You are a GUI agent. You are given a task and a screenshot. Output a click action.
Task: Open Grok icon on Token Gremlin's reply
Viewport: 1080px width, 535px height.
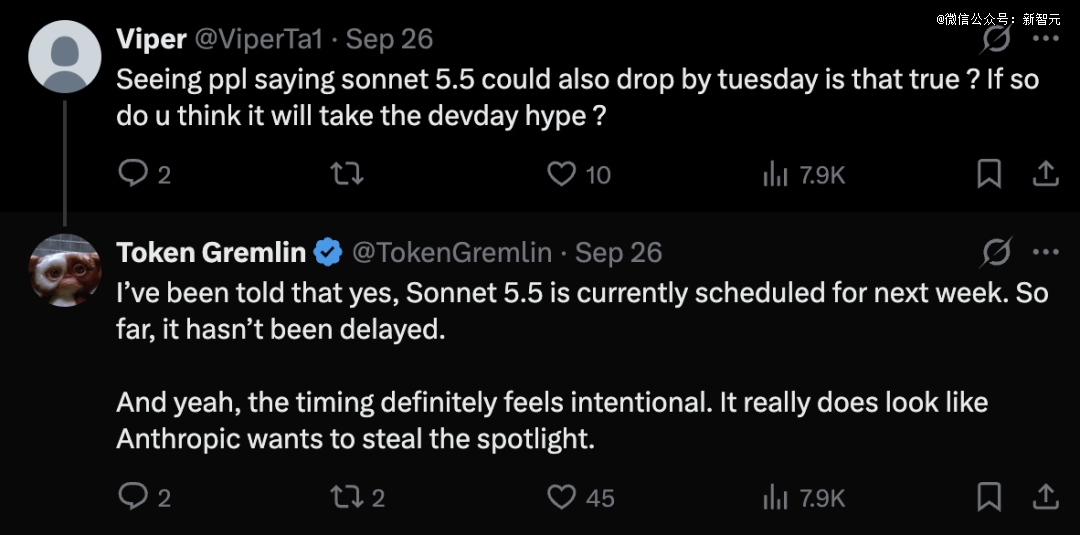(996, 253)
